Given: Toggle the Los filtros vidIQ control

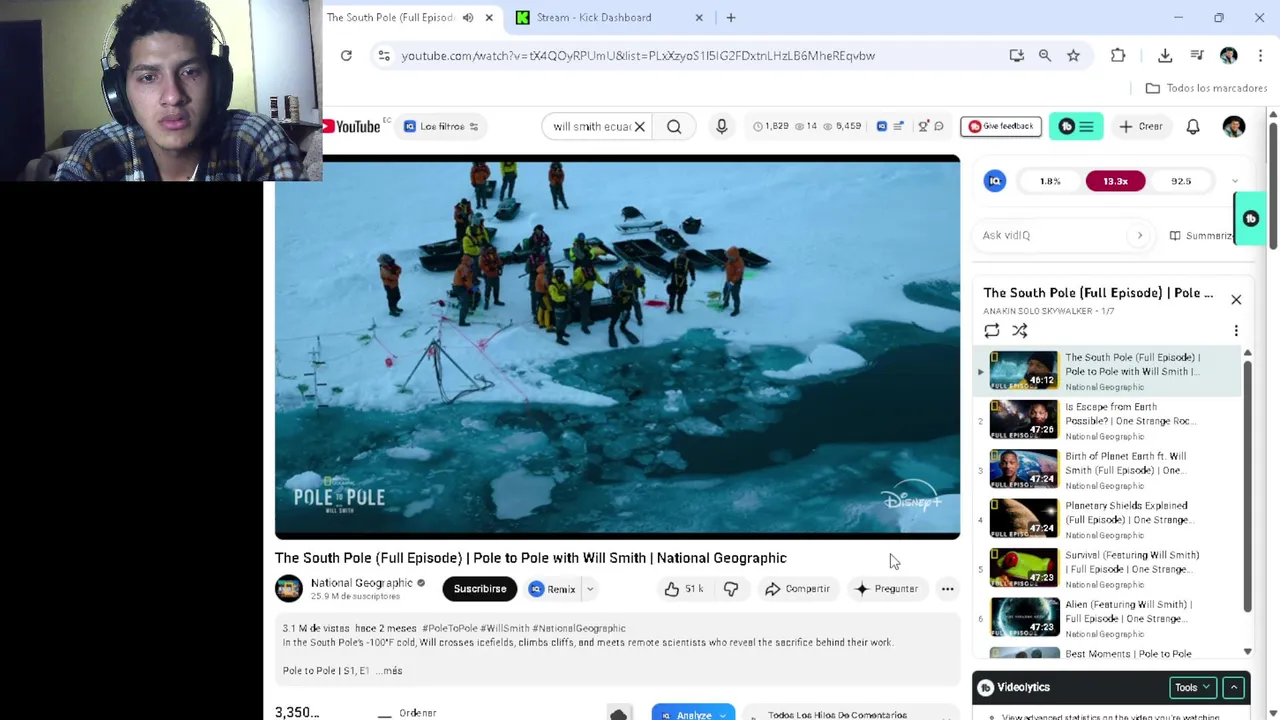Looking at the screenshot, I should [442, 126].
